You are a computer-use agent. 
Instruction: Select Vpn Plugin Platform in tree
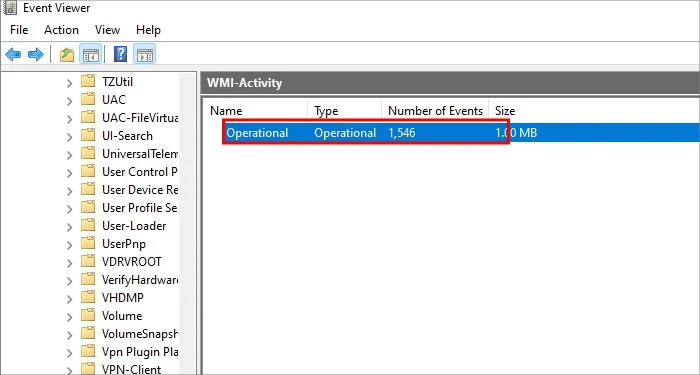pyautogui.click(x=140, y=352)
